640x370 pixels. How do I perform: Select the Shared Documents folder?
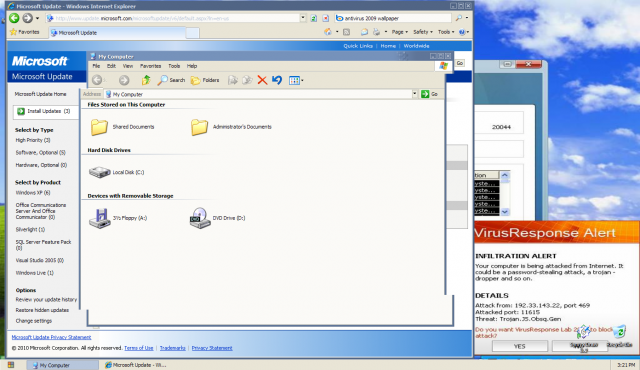click(122, 127)
